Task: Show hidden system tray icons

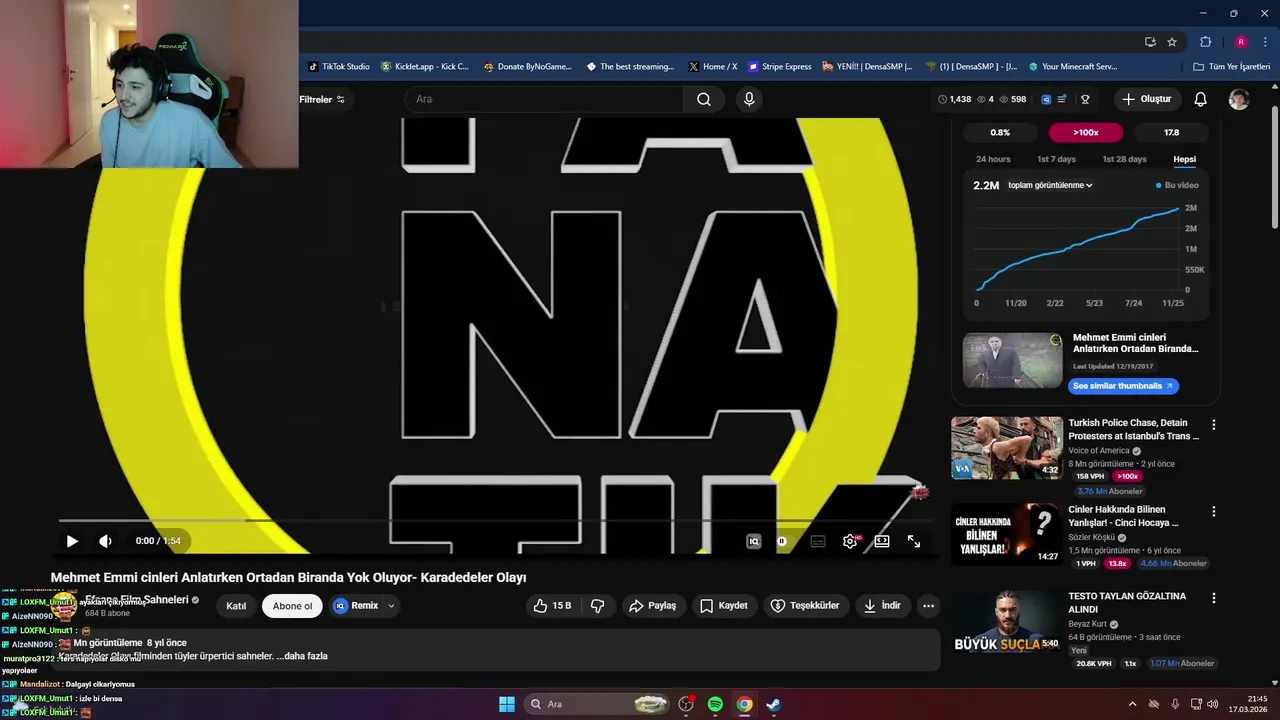Action: tap(1132, 704)
